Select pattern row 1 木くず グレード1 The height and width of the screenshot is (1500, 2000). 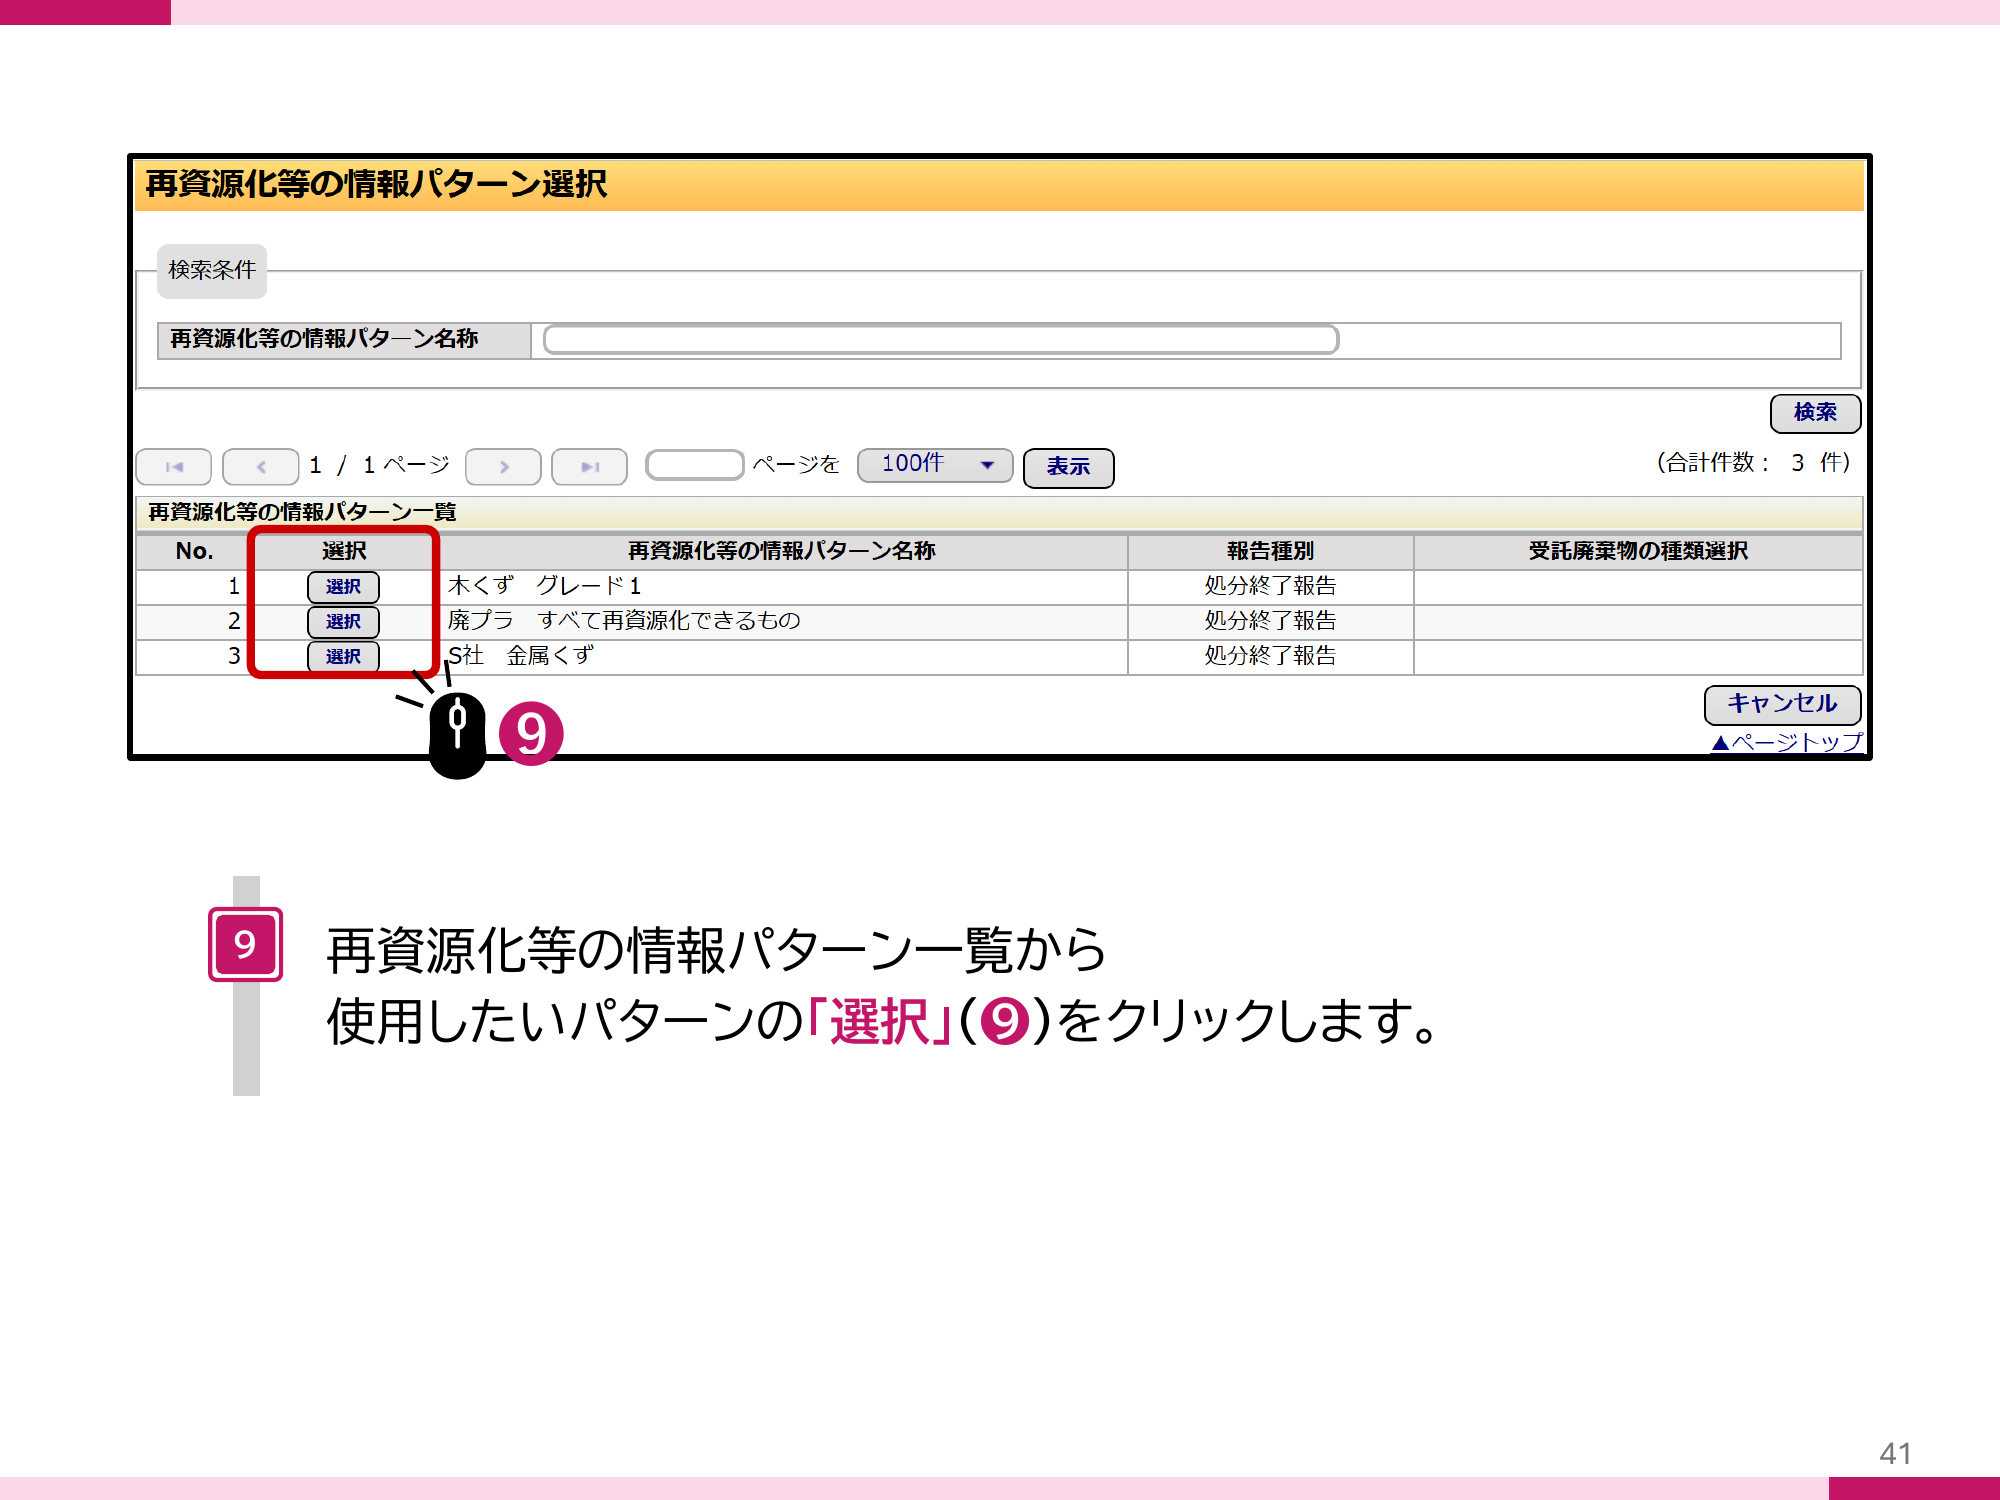click(x=343, y=587)
